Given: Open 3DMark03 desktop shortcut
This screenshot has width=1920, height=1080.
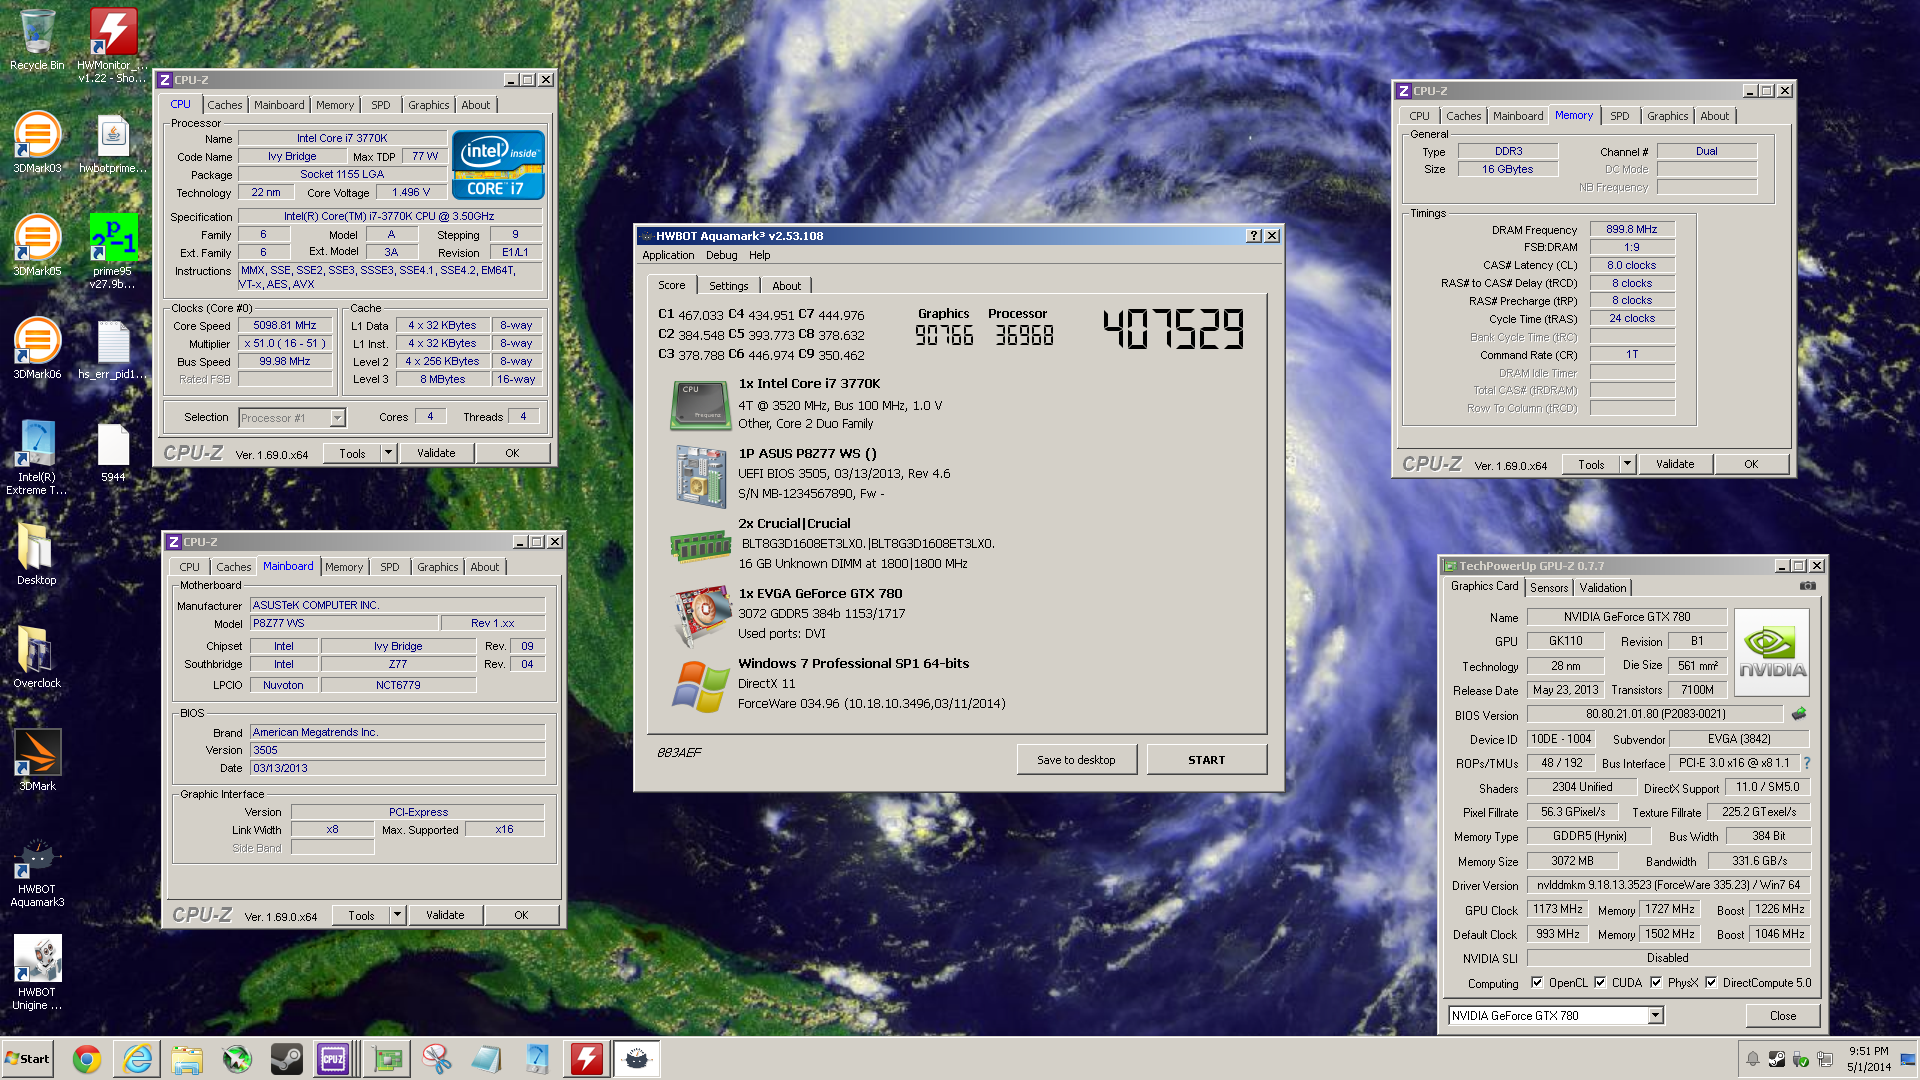Looking at the screenshot, I should tap(37, 143).
